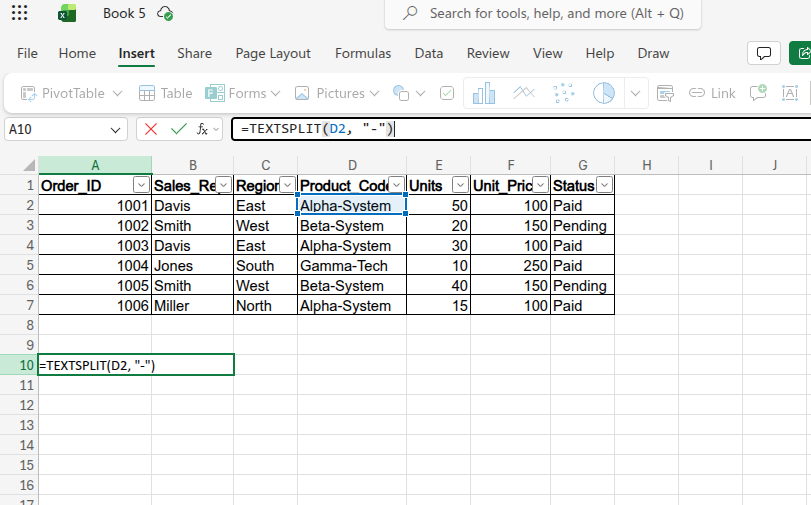The width and height of the screenshot is (811, 505).
Task: Insert a column bar chart
Action: click(484, 93)
